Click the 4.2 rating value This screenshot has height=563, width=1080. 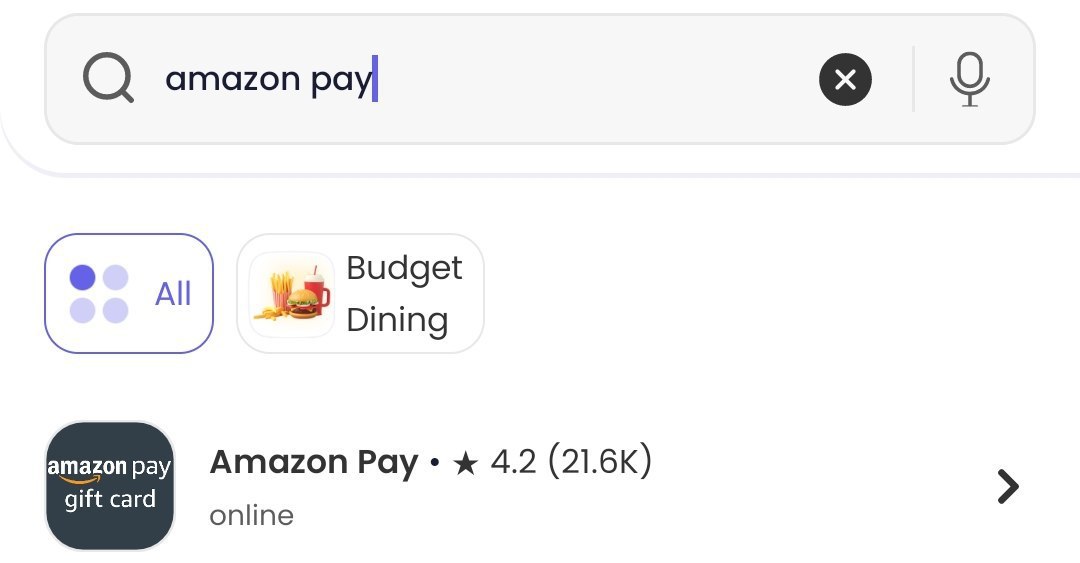[x=514, y=463]
